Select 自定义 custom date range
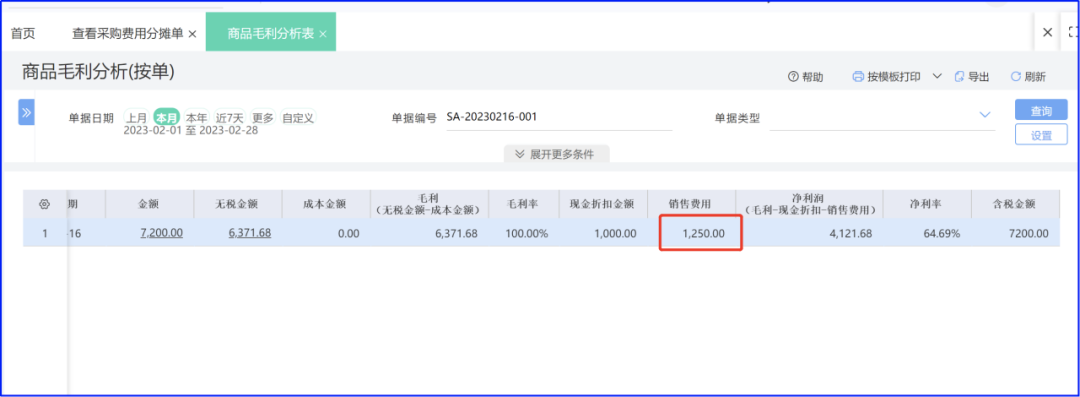This screenshot has width=1080, height=397. tap(298, 117)
